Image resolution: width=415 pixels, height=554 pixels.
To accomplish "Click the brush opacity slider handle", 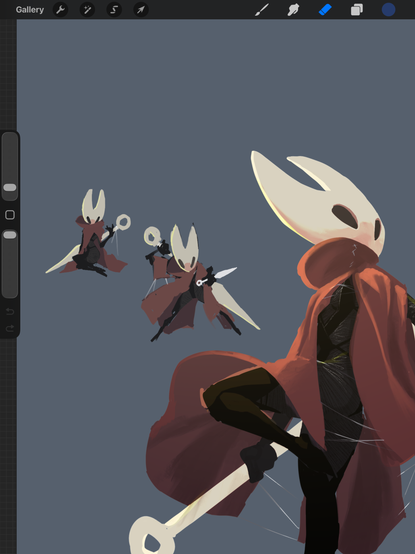I will (10, 235).
